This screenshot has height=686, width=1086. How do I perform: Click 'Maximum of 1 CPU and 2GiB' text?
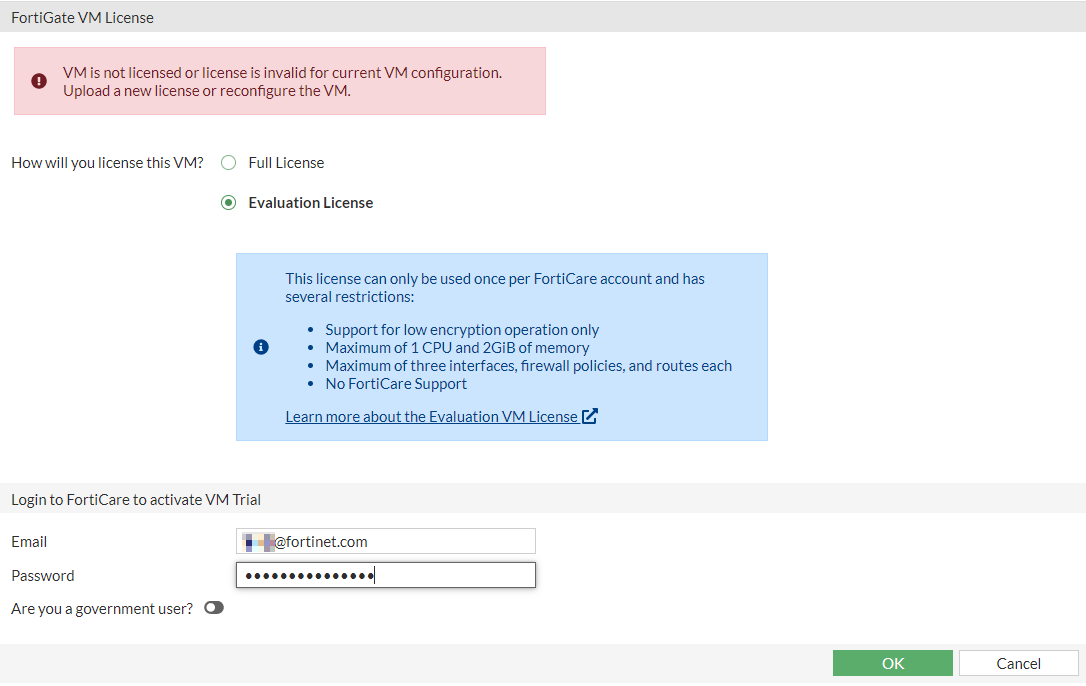tap(457, 348)
